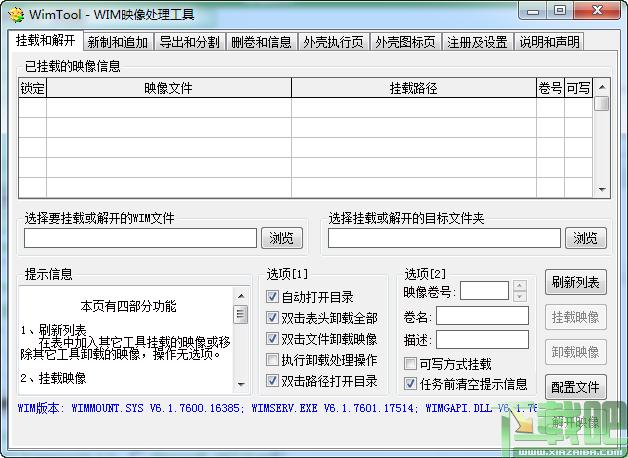Click the 提示信息 scrollbar thumb
The width and height of the screenshot is (628, 458).
point(241,314)
